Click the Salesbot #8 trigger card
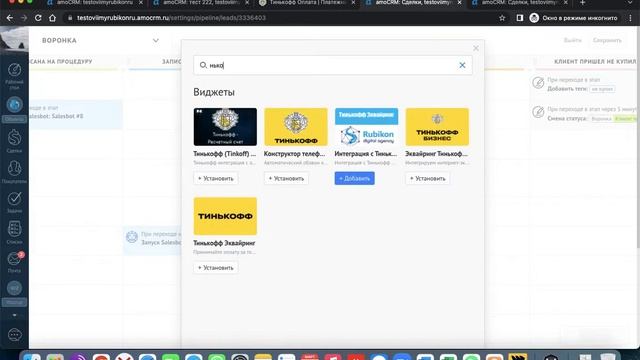The width and height of the screenshot is (640, 360). tap(76, 115)
